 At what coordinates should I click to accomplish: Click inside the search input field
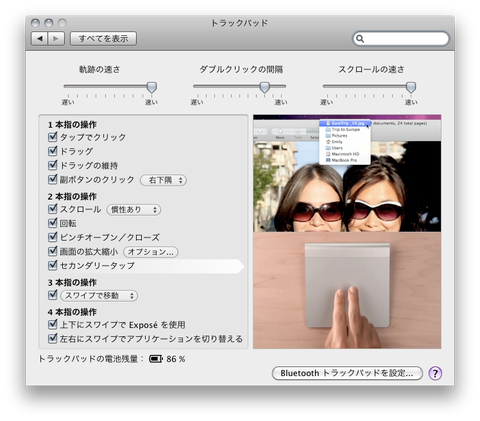(x=401, y=39)
